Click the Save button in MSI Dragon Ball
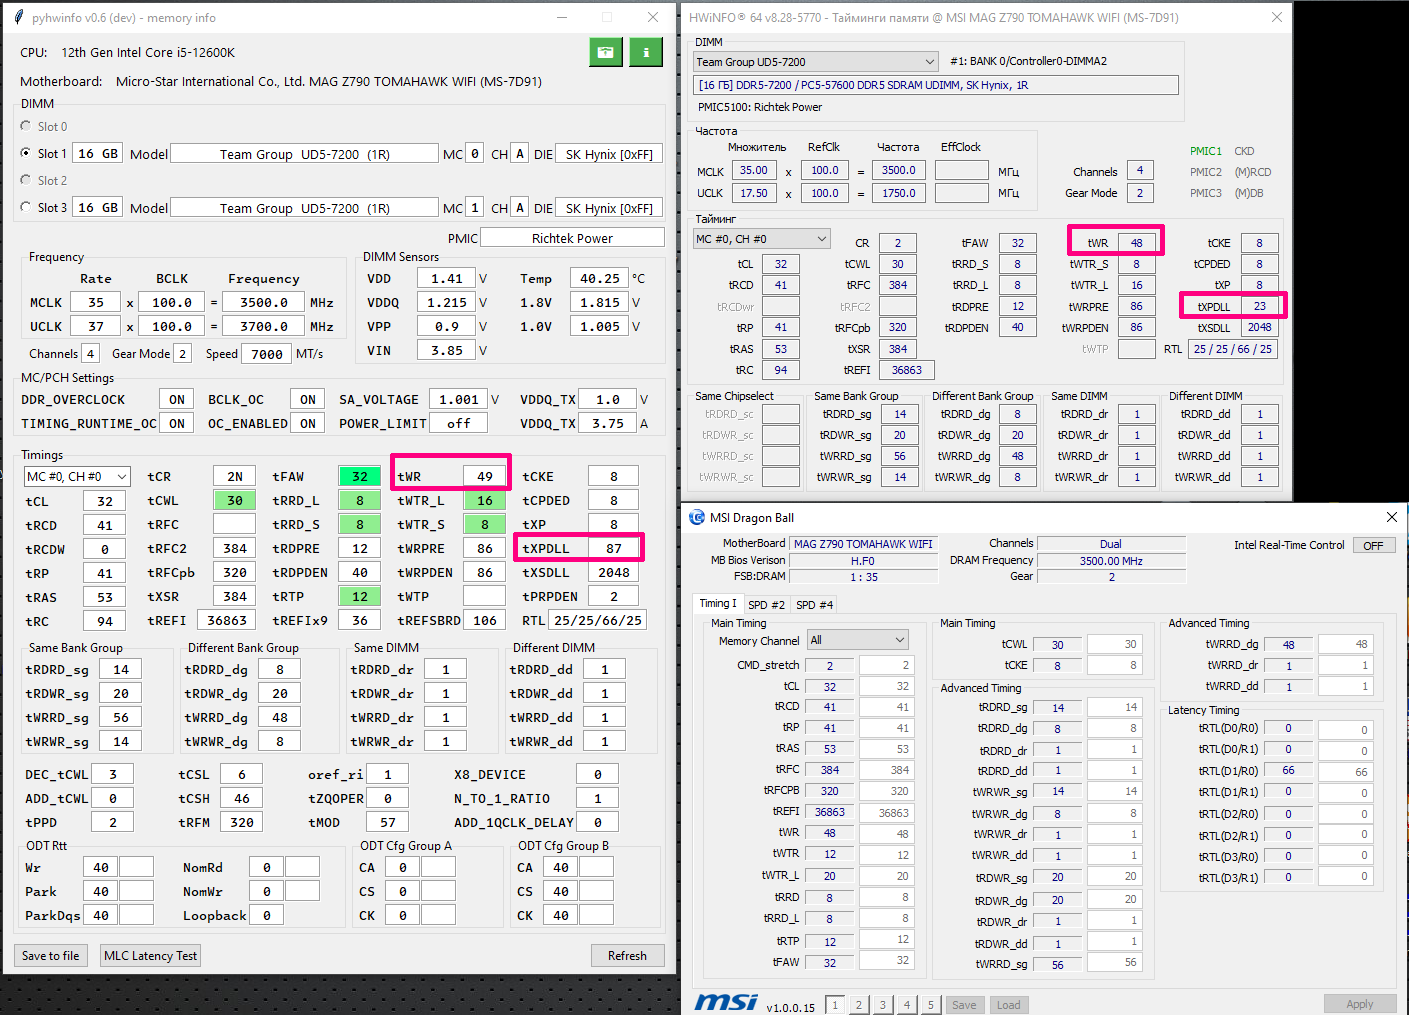 click(964, 1005)
